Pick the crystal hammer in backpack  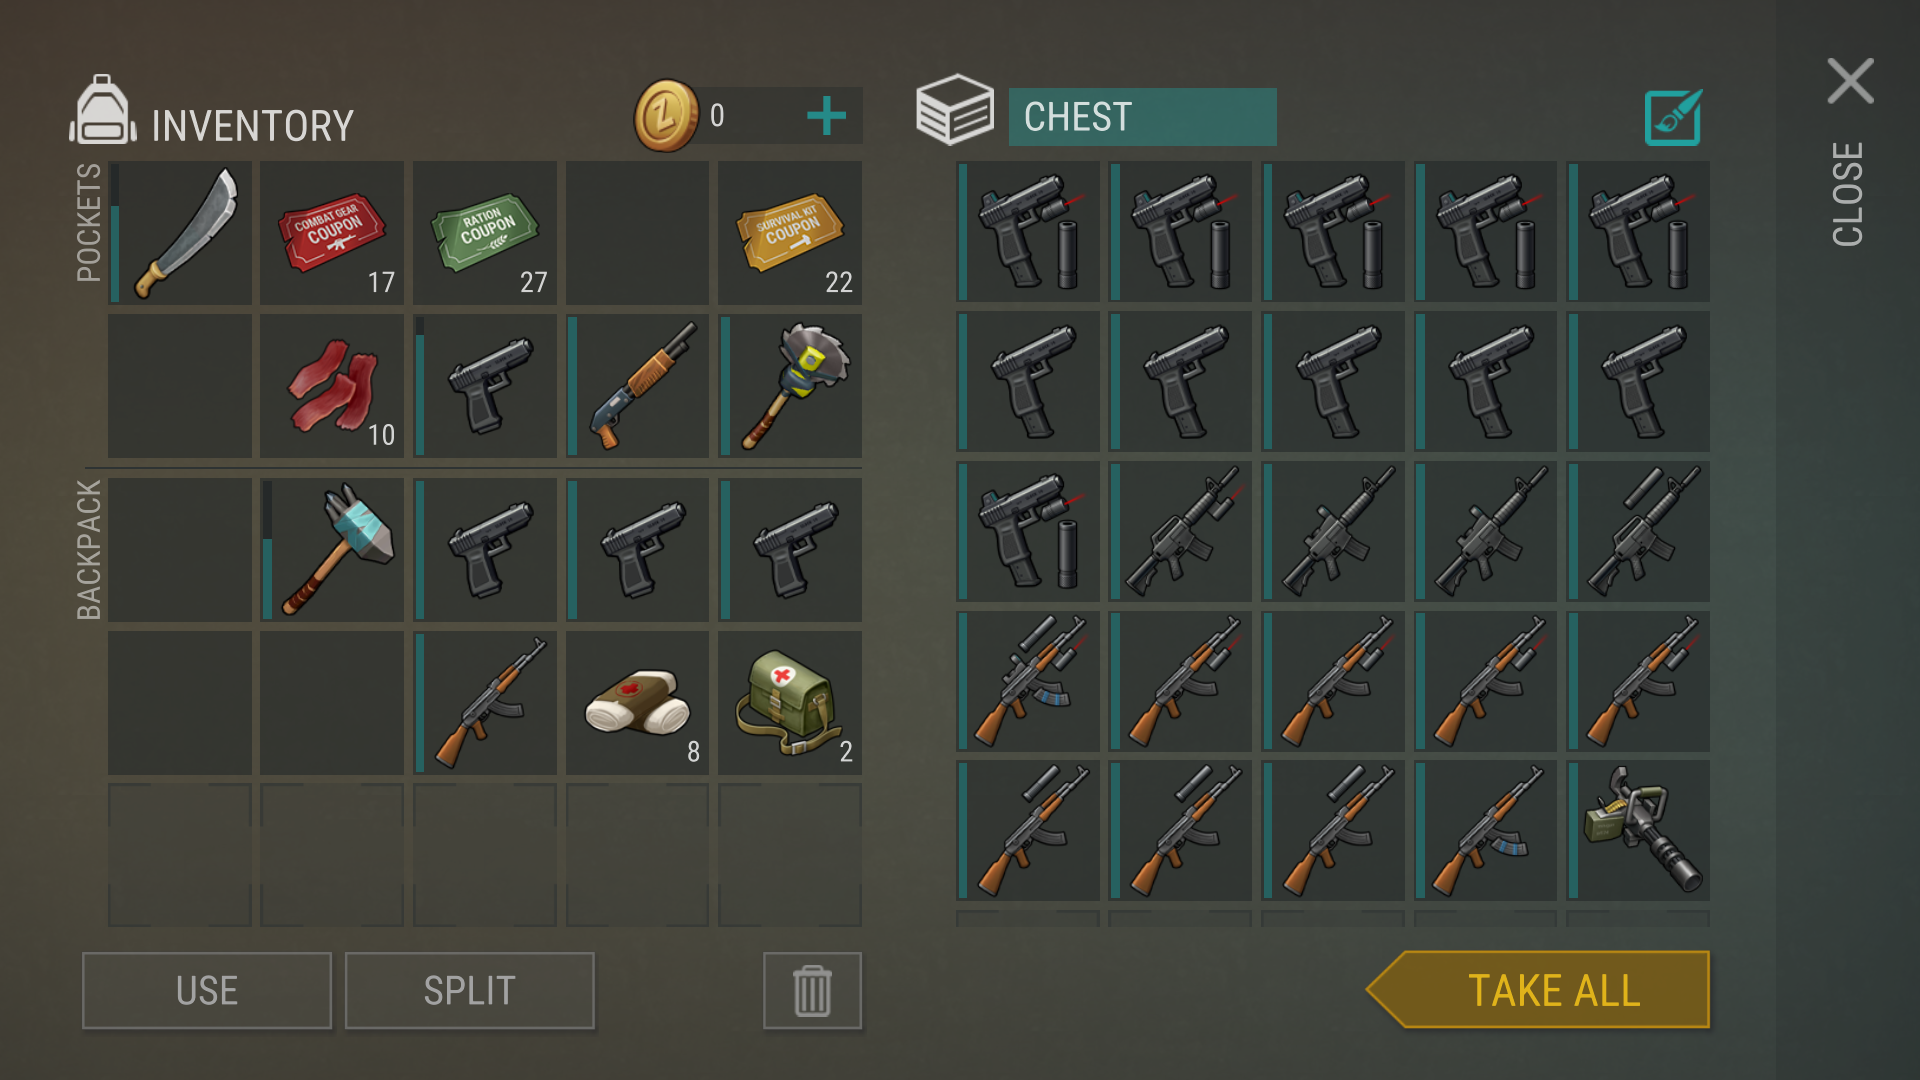[x=332, y=549]
